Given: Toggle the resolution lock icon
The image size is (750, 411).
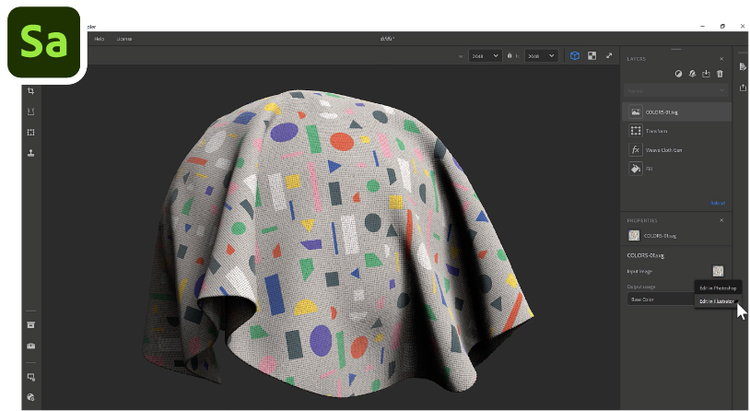Looking at the screenshot, I should point(511,56).
